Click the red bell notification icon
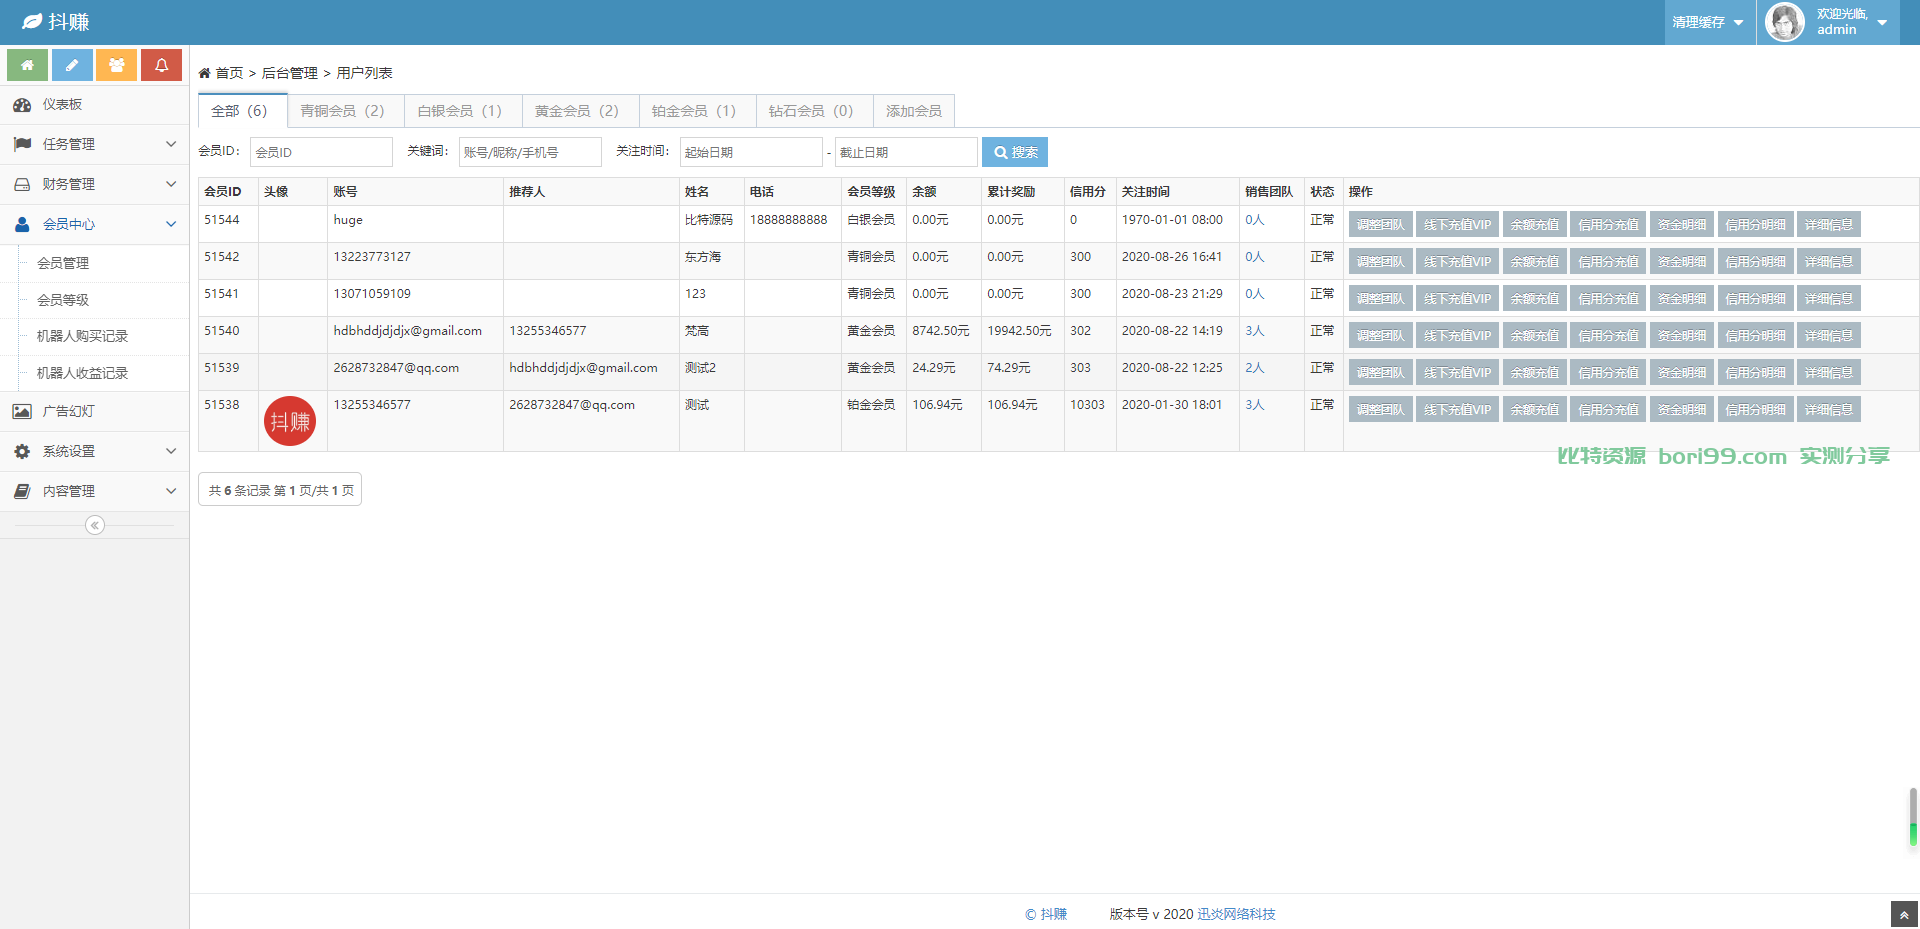 coord(161,65)
